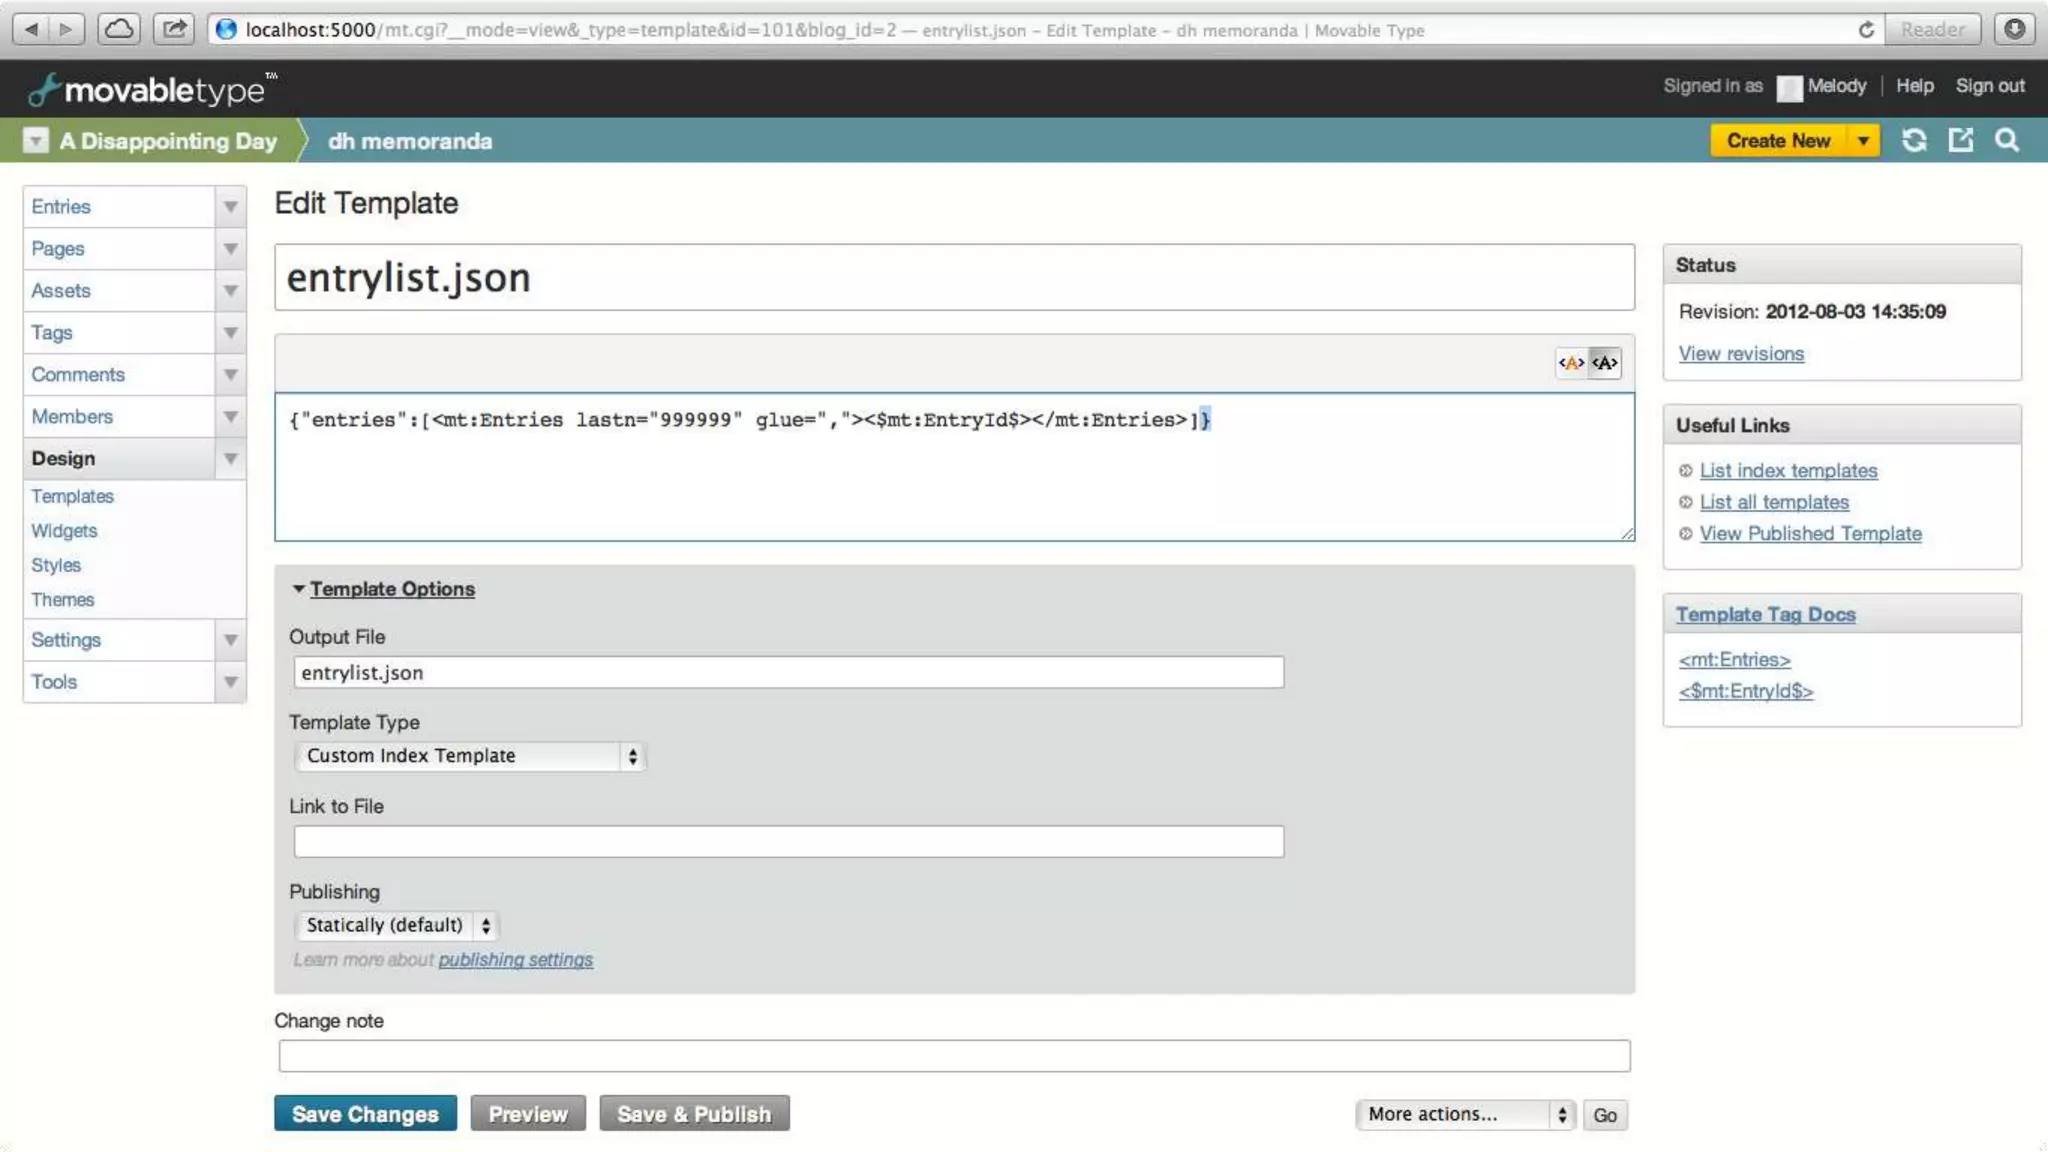Toggle syntax highlighting off icon

point(1605,363)
